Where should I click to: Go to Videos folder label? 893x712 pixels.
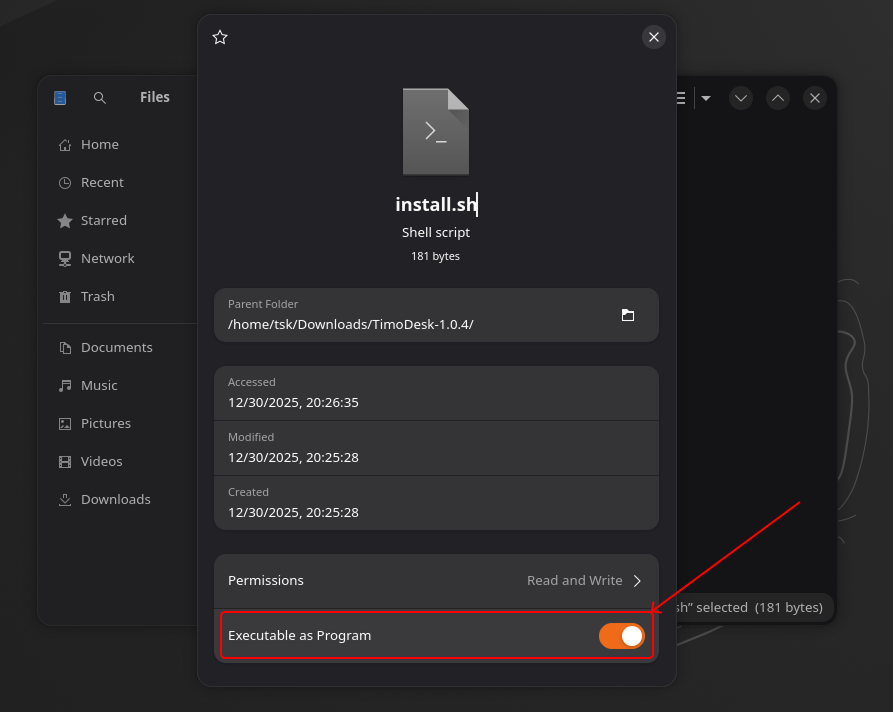point(101,461)
